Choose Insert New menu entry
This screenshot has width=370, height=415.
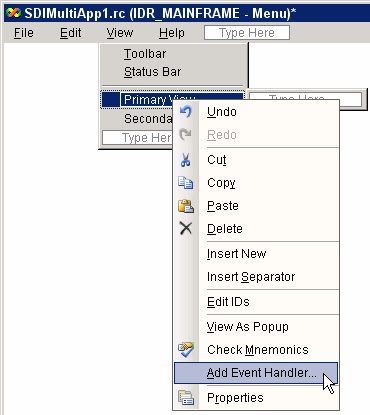pyautogui.click(x=256, y=254)
